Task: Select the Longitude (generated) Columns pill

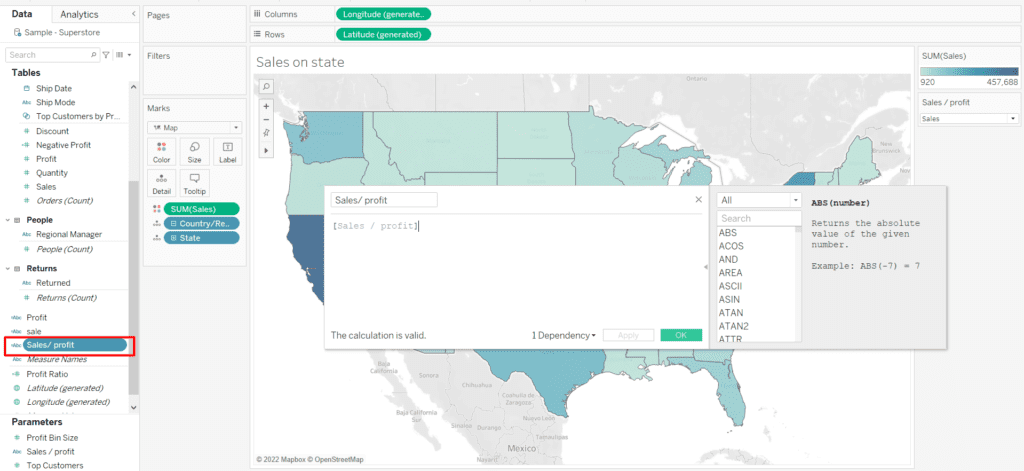Action: pos(383,14)
